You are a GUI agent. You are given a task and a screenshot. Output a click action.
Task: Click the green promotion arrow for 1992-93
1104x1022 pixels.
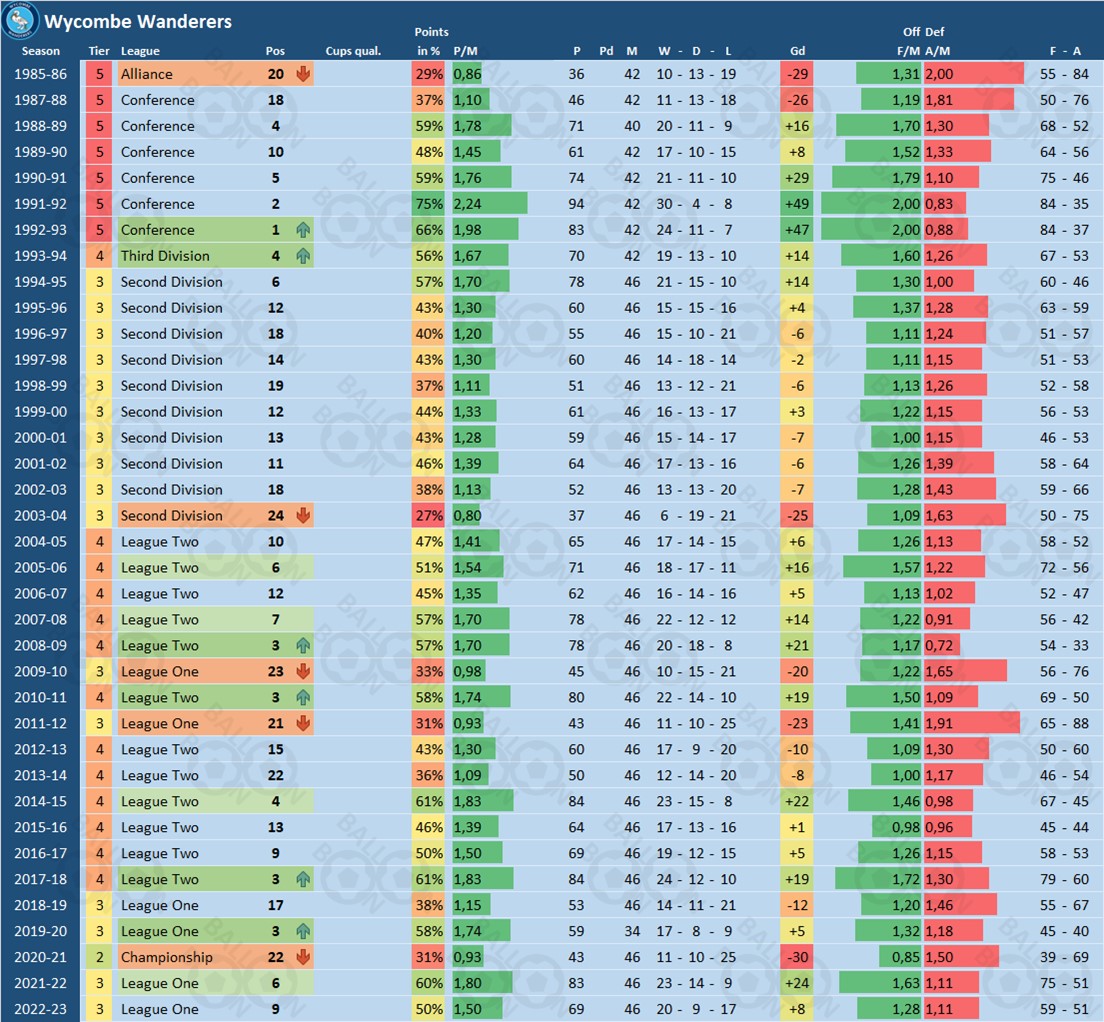[303, 230]
